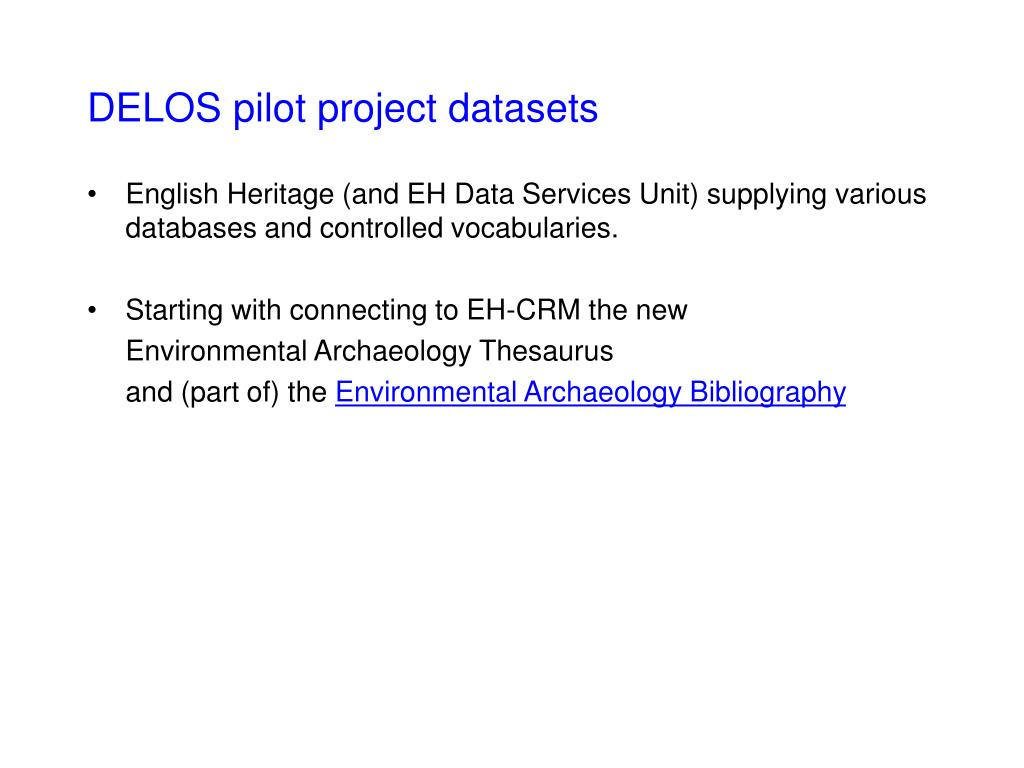
Task: Click the first bullet point marker
Action: (x=92, y=195)
